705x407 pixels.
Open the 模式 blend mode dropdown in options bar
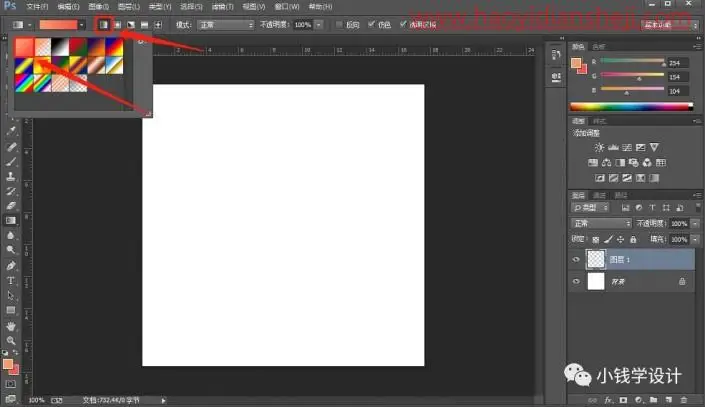click(226, 25)
